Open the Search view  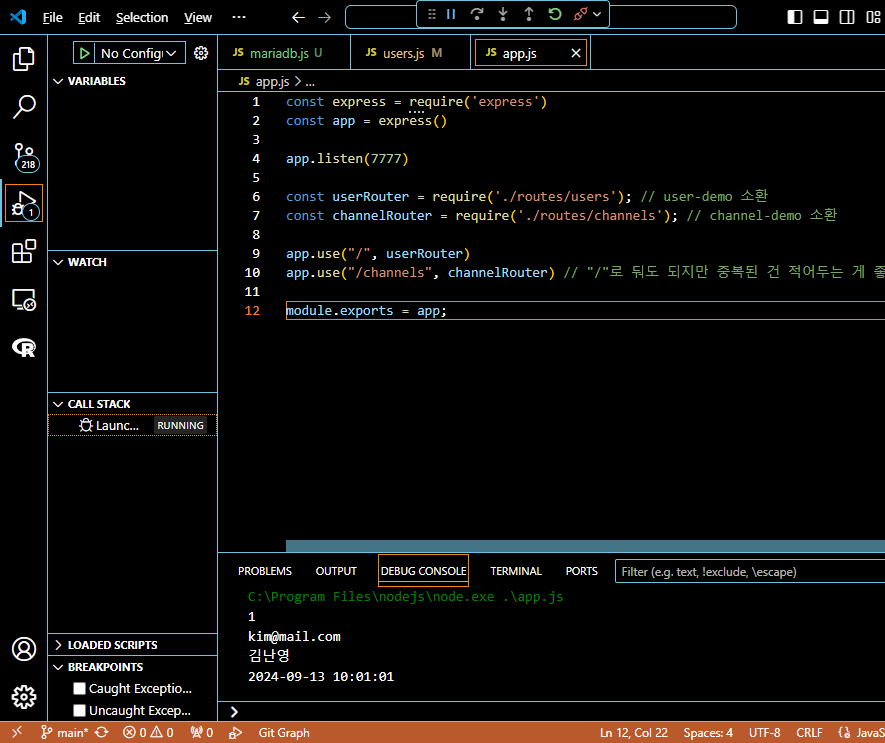point(24,106)
